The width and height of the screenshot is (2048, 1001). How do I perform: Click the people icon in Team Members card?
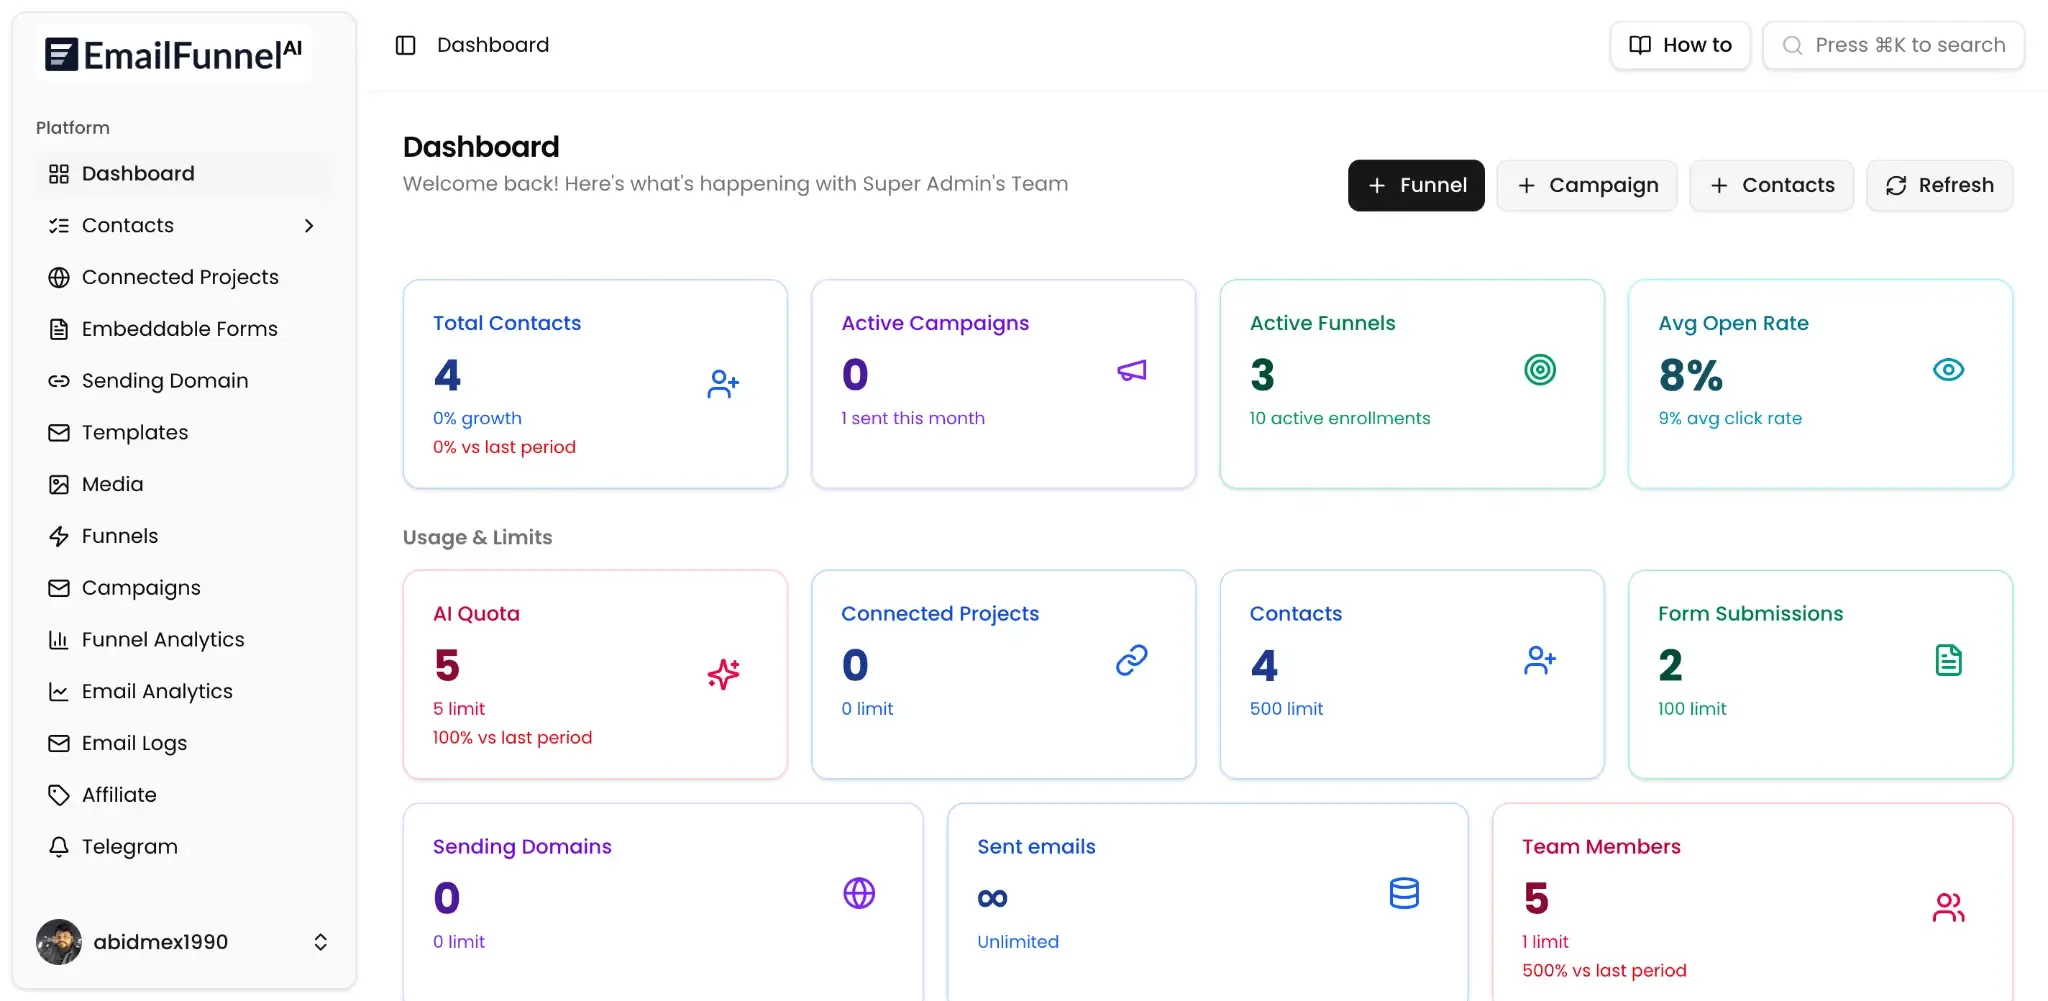click(1948, 907)
